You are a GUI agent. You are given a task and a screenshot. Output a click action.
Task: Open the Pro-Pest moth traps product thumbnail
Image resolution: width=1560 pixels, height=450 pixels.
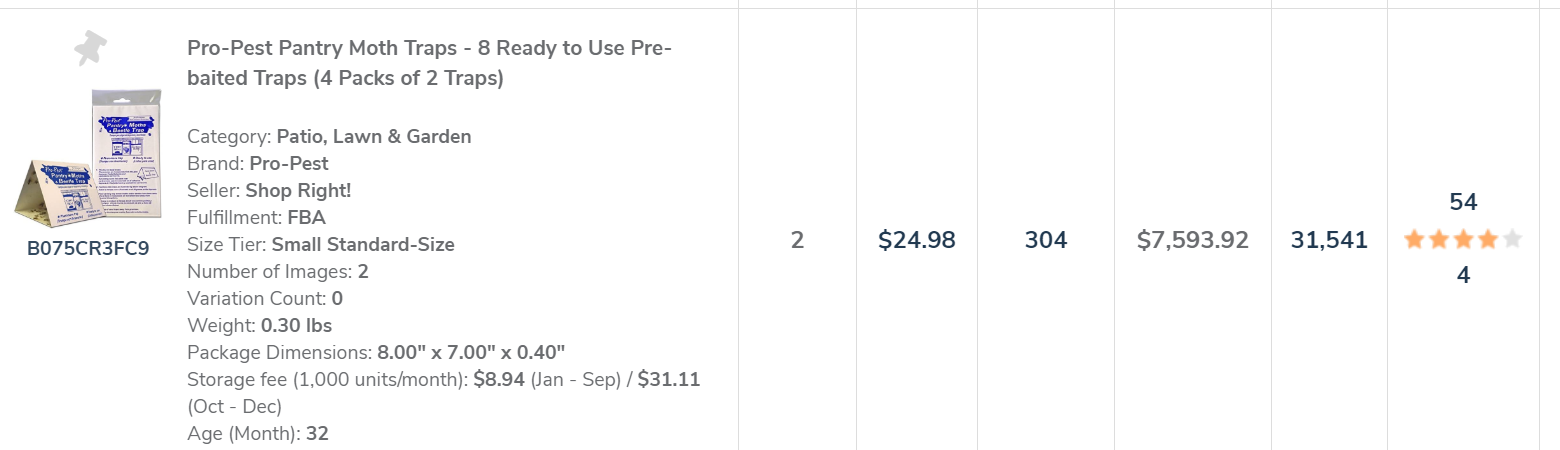pos(88,158)
